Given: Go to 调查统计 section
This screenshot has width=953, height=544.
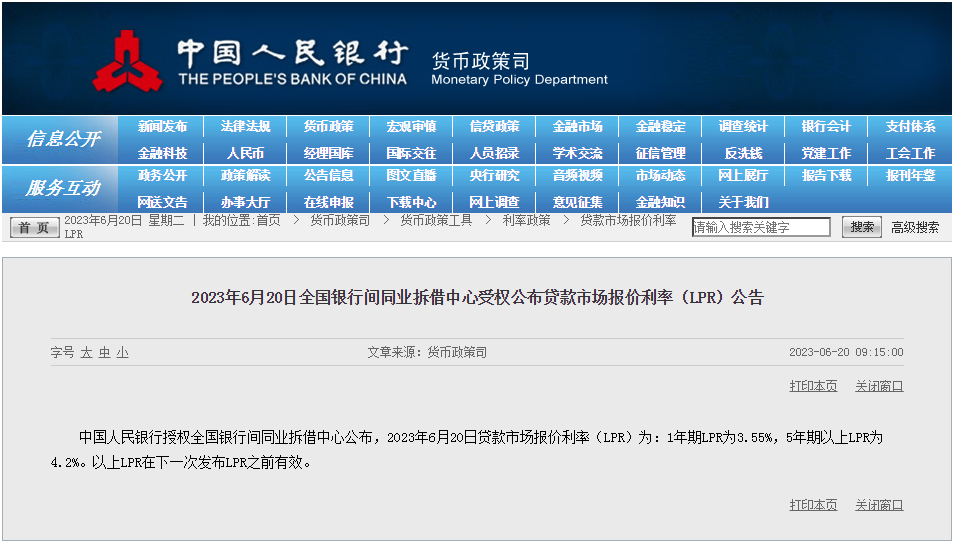Looking at the screenshot, I should tap(743, 126).
